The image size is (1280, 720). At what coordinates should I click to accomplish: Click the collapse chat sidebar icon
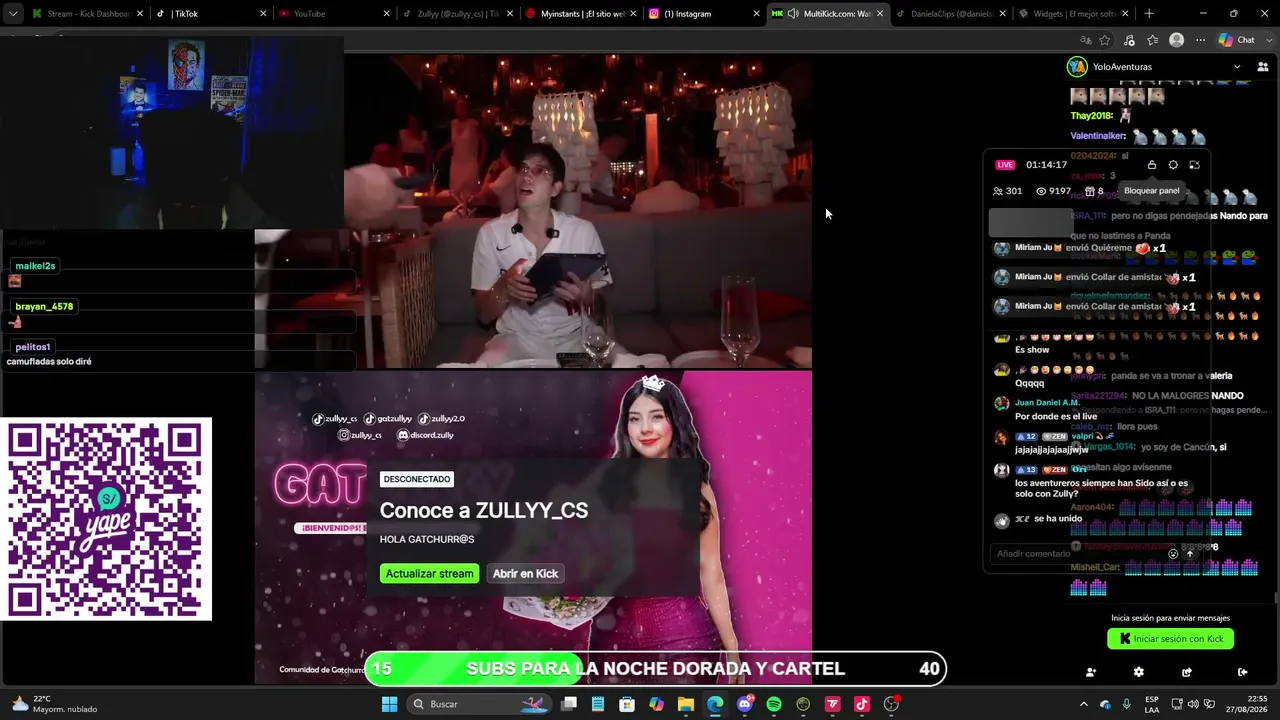pyautogui.click(x=1242, y=672)
